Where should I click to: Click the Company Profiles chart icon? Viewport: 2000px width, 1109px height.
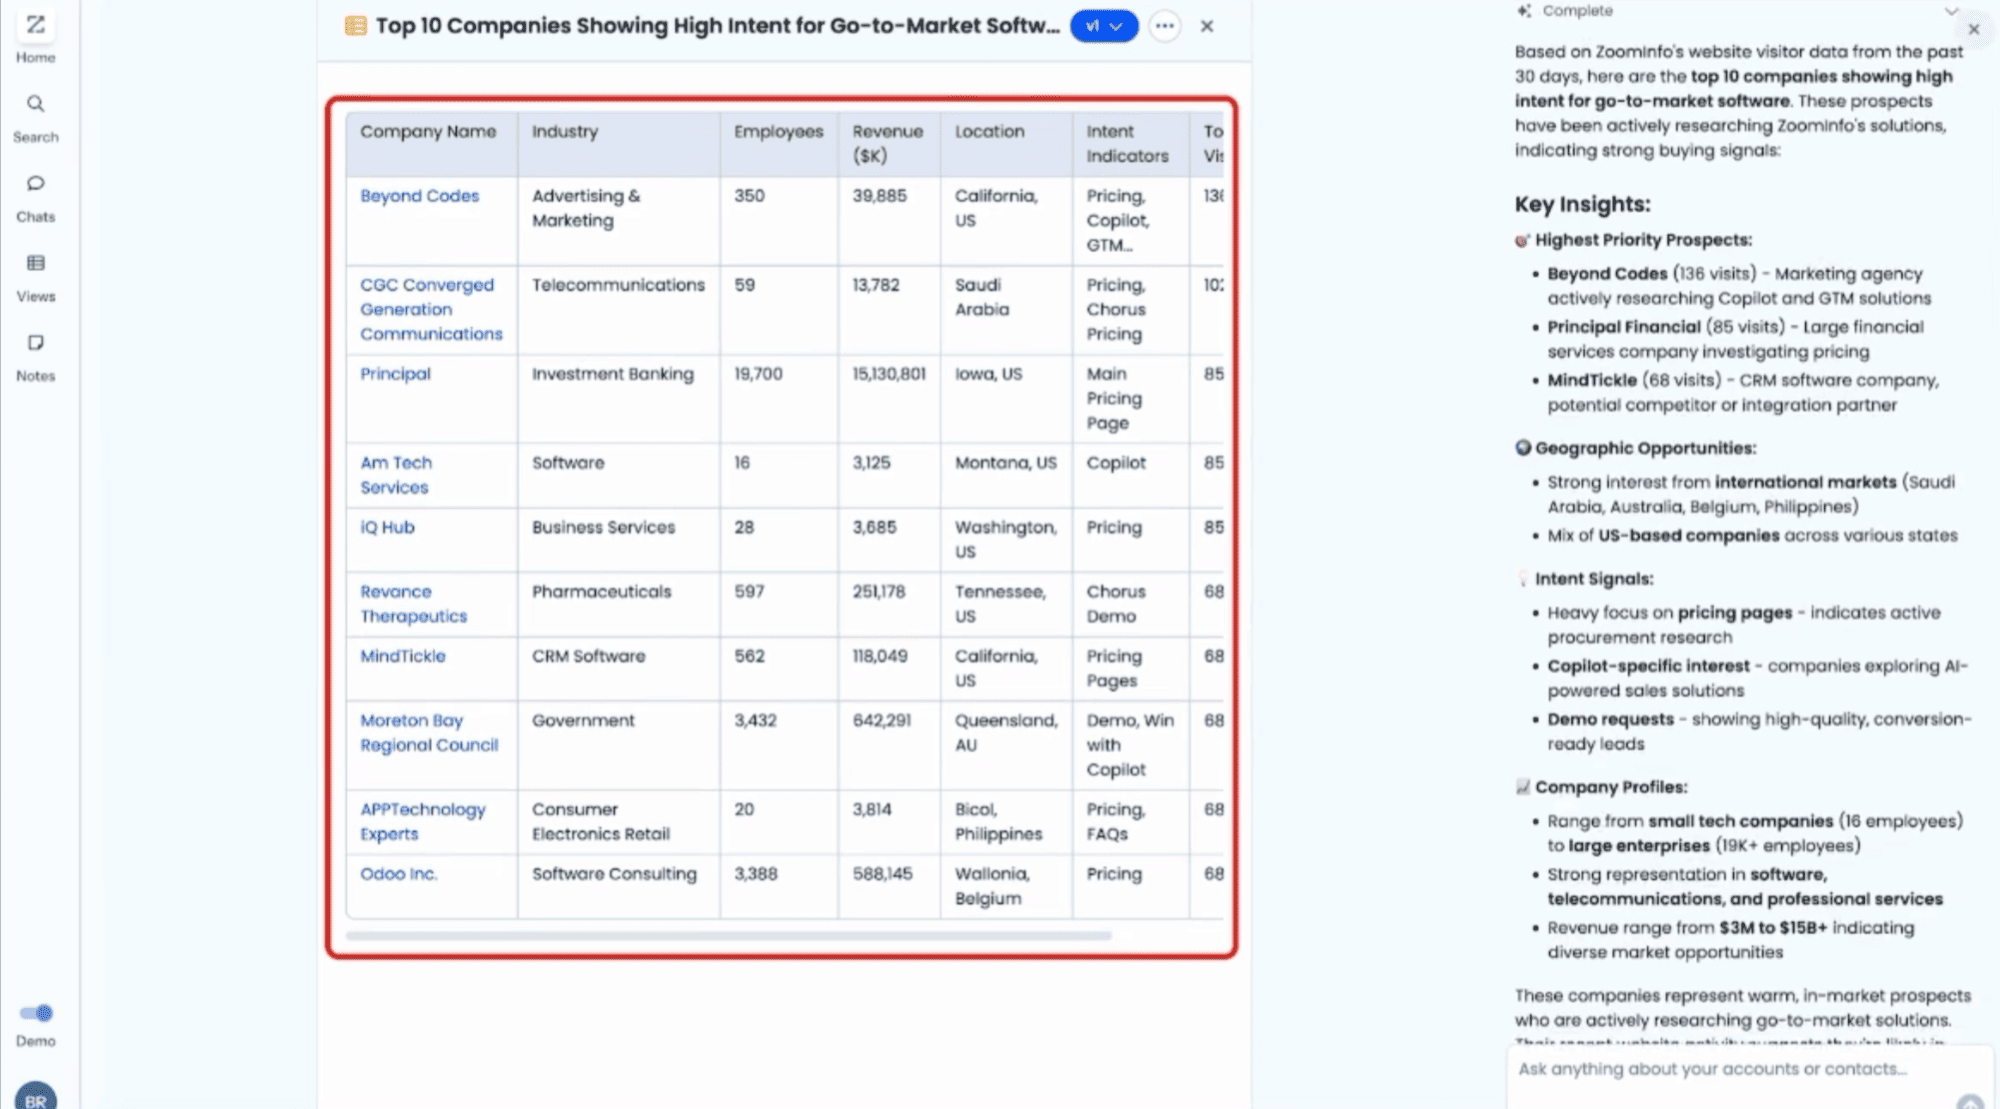coord(1523,787)
